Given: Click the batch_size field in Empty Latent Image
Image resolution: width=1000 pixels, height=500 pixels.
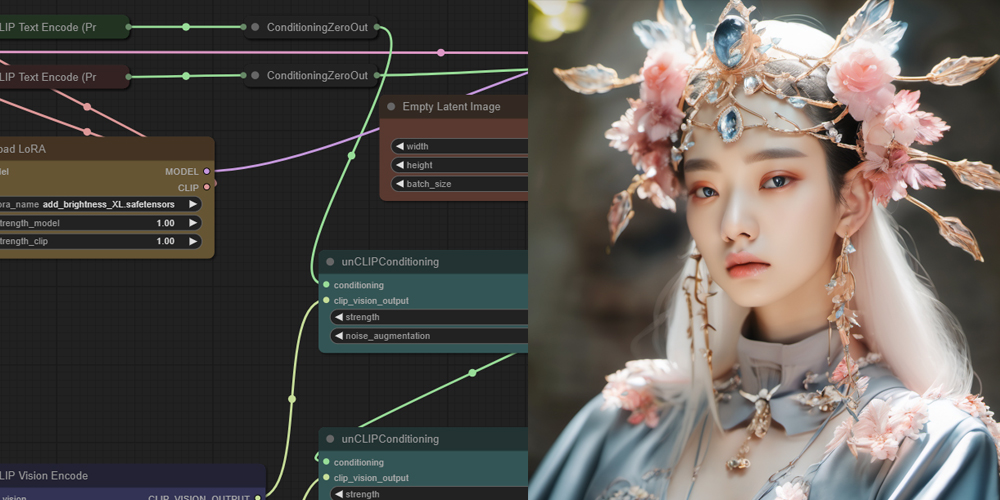Looking at the screenshot, I should pos(459,184).
